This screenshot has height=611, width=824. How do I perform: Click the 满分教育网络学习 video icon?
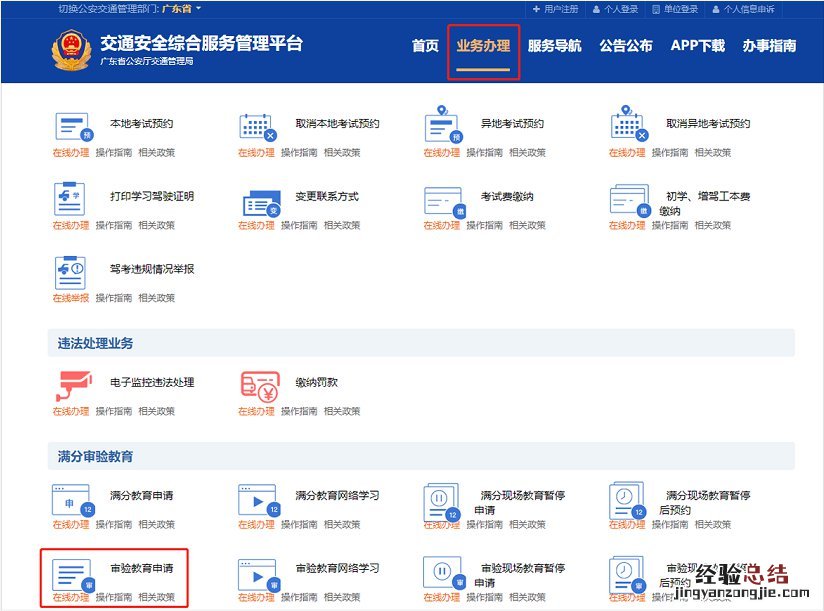coord(257,499)
